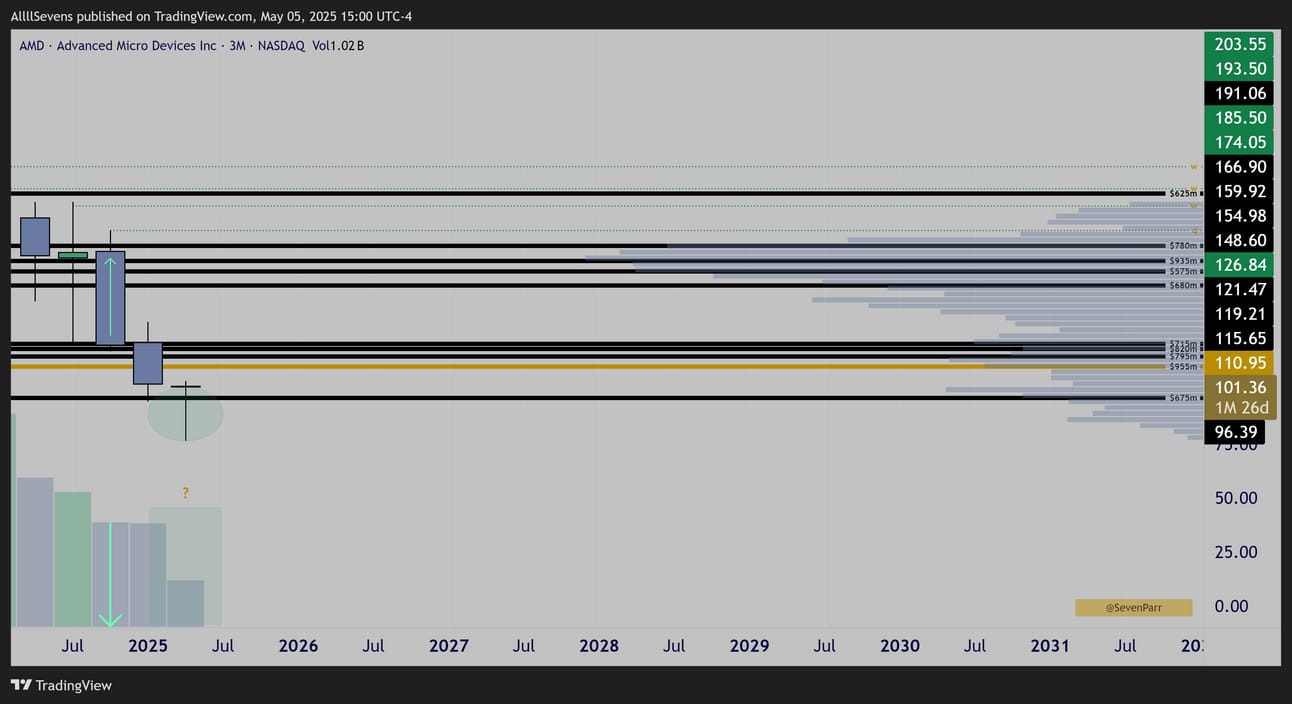This screenshot has height=704, width=1292.
Task: Click the 0.00 volume scale value
Action: point(1230,606)
